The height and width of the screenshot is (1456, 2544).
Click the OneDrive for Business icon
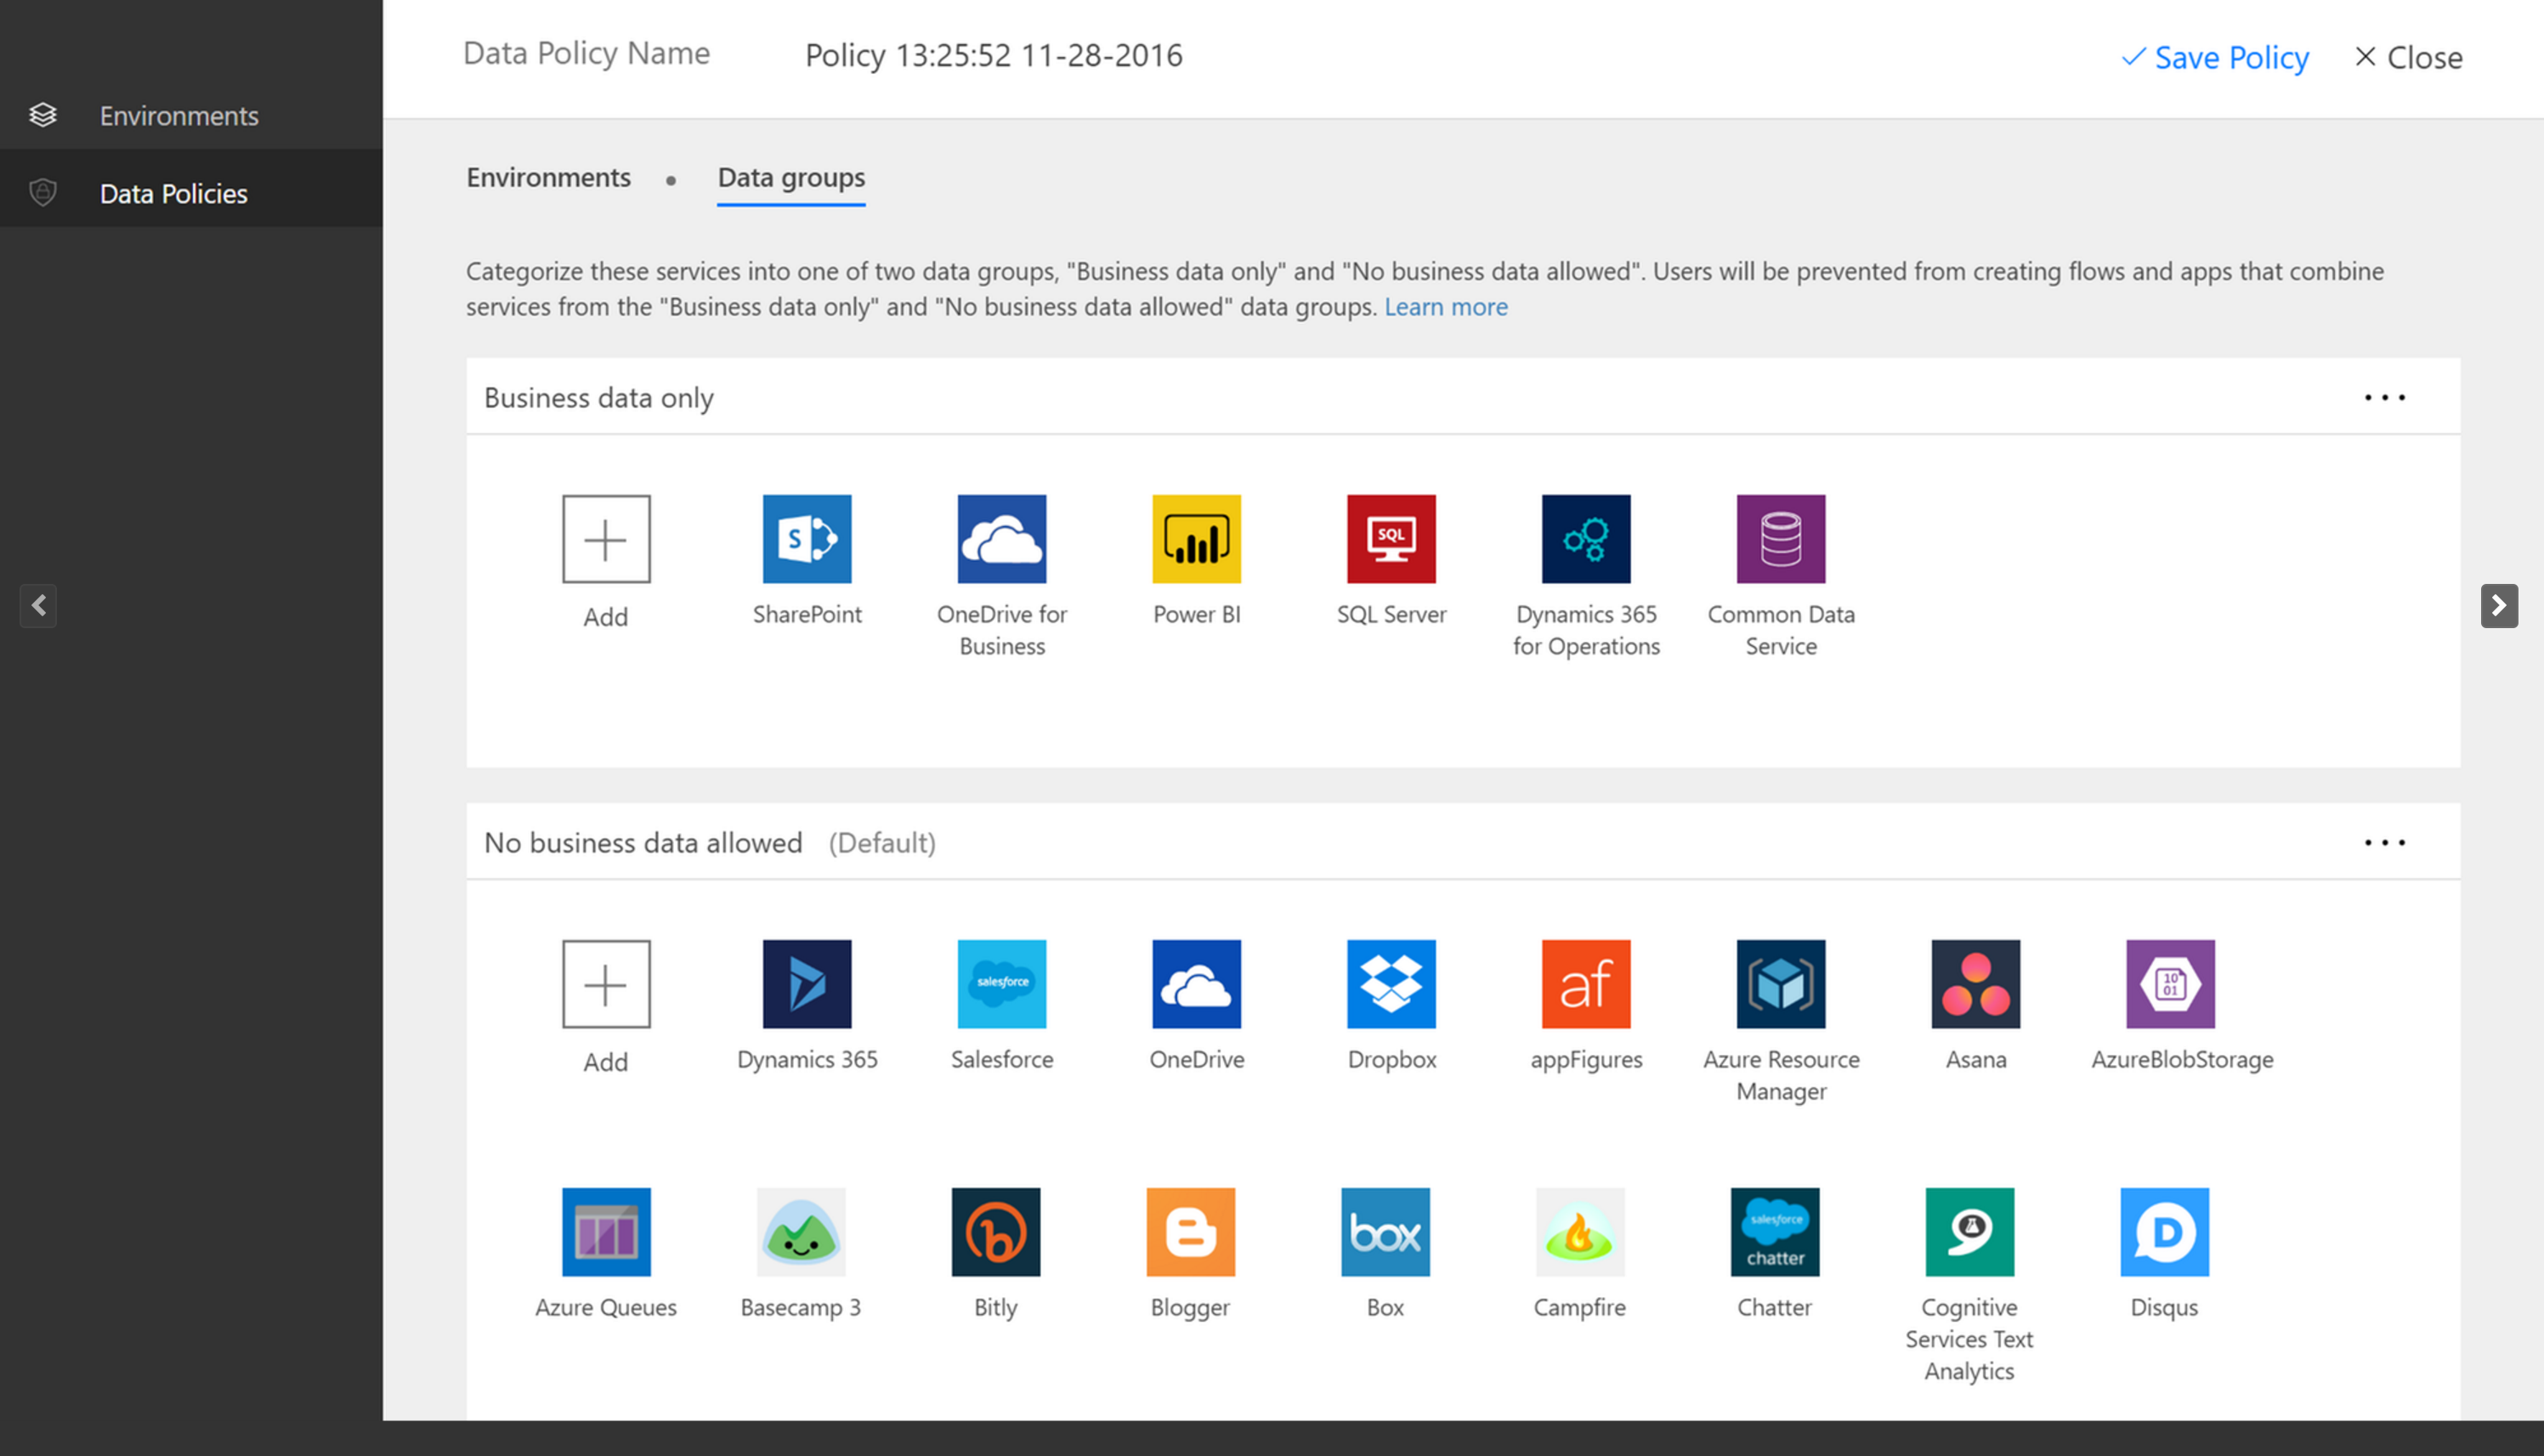1001,538
